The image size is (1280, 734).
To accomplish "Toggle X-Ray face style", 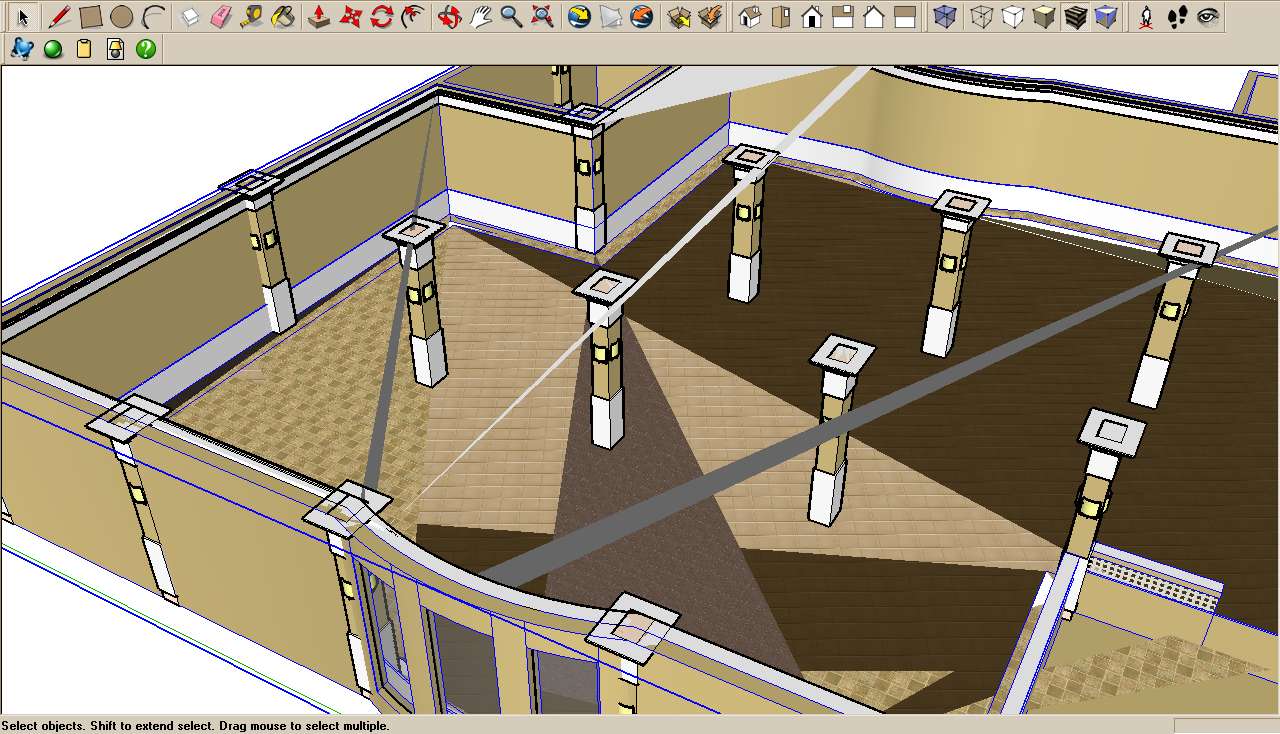I will pyautogui.click(x=944, y=17).
